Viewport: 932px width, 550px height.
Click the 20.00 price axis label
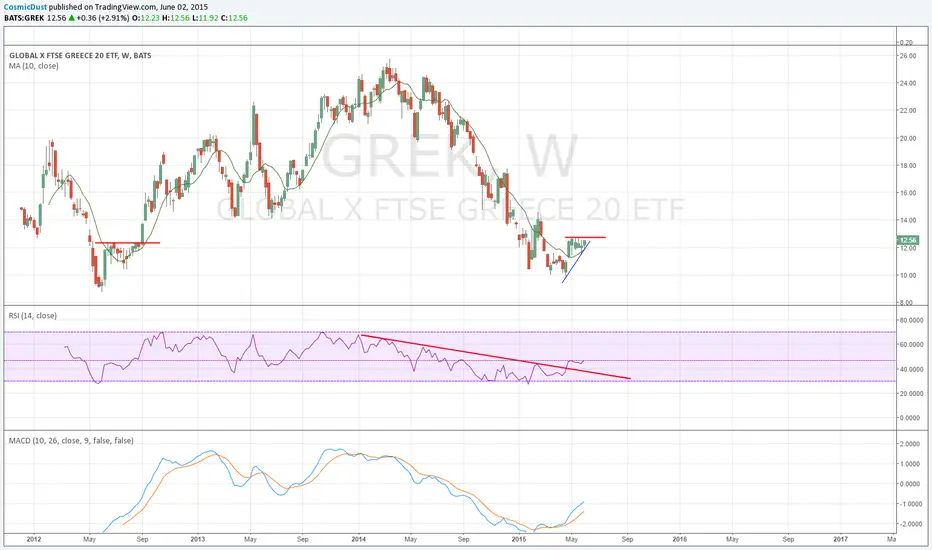click(x=908, y=139)
